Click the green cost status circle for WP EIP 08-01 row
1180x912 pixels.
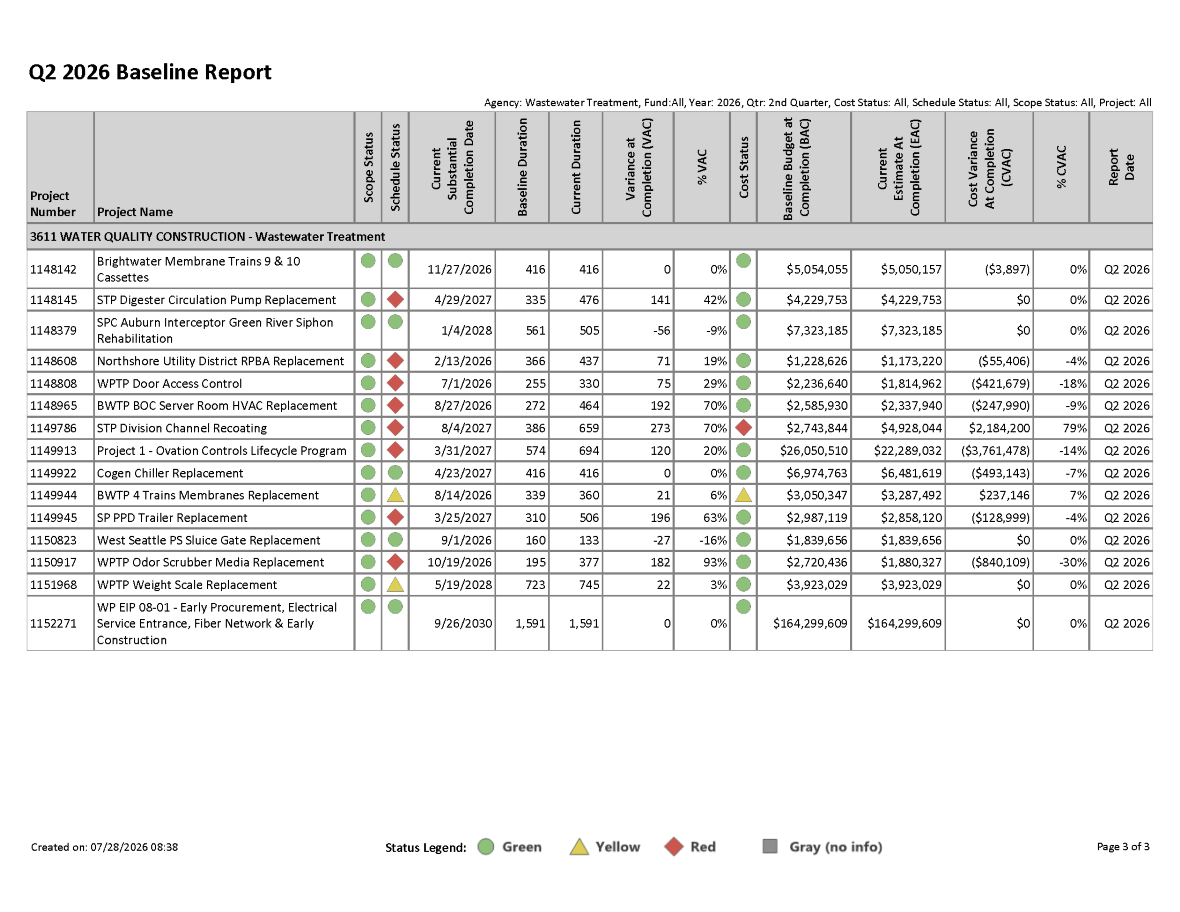(x=744, y=606)
